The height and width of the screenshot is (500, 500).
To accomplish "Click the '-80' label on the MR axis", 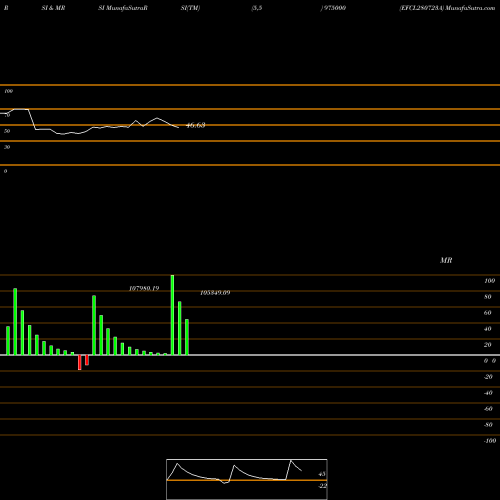I will point(488,425).
